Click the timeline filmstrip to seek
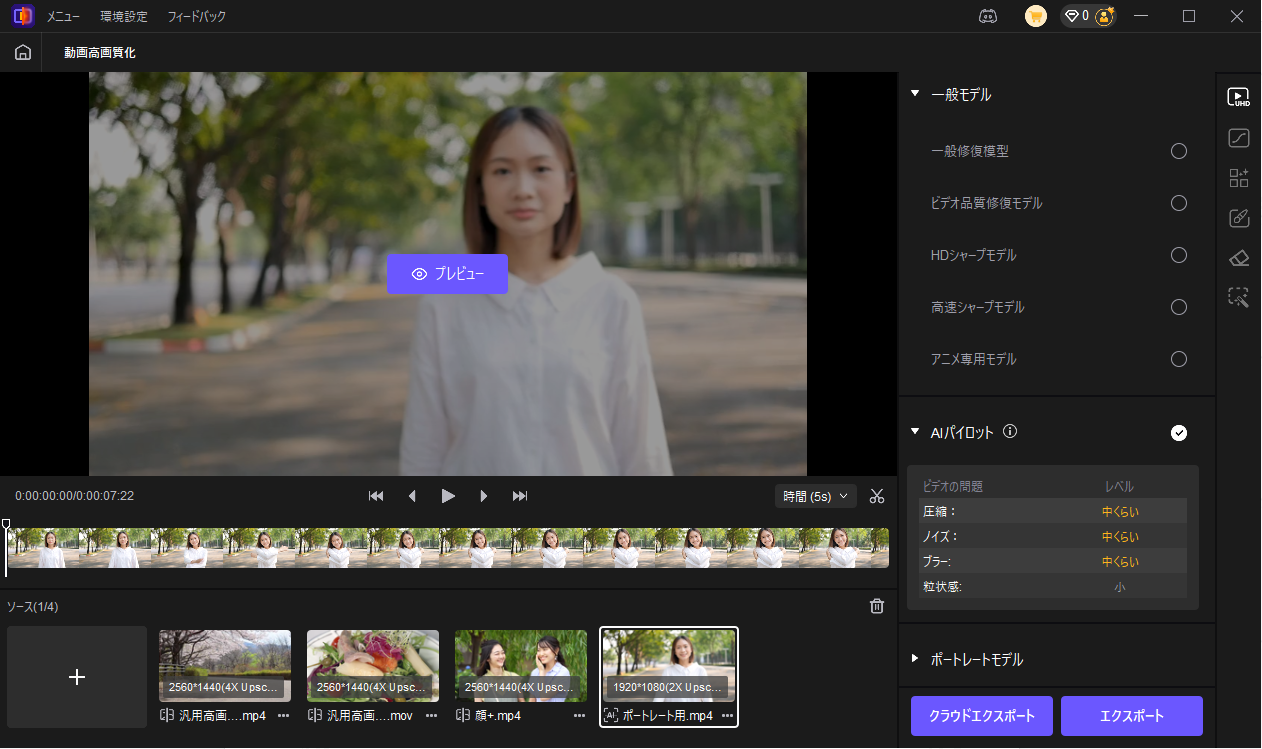 (x=448, y=548)
